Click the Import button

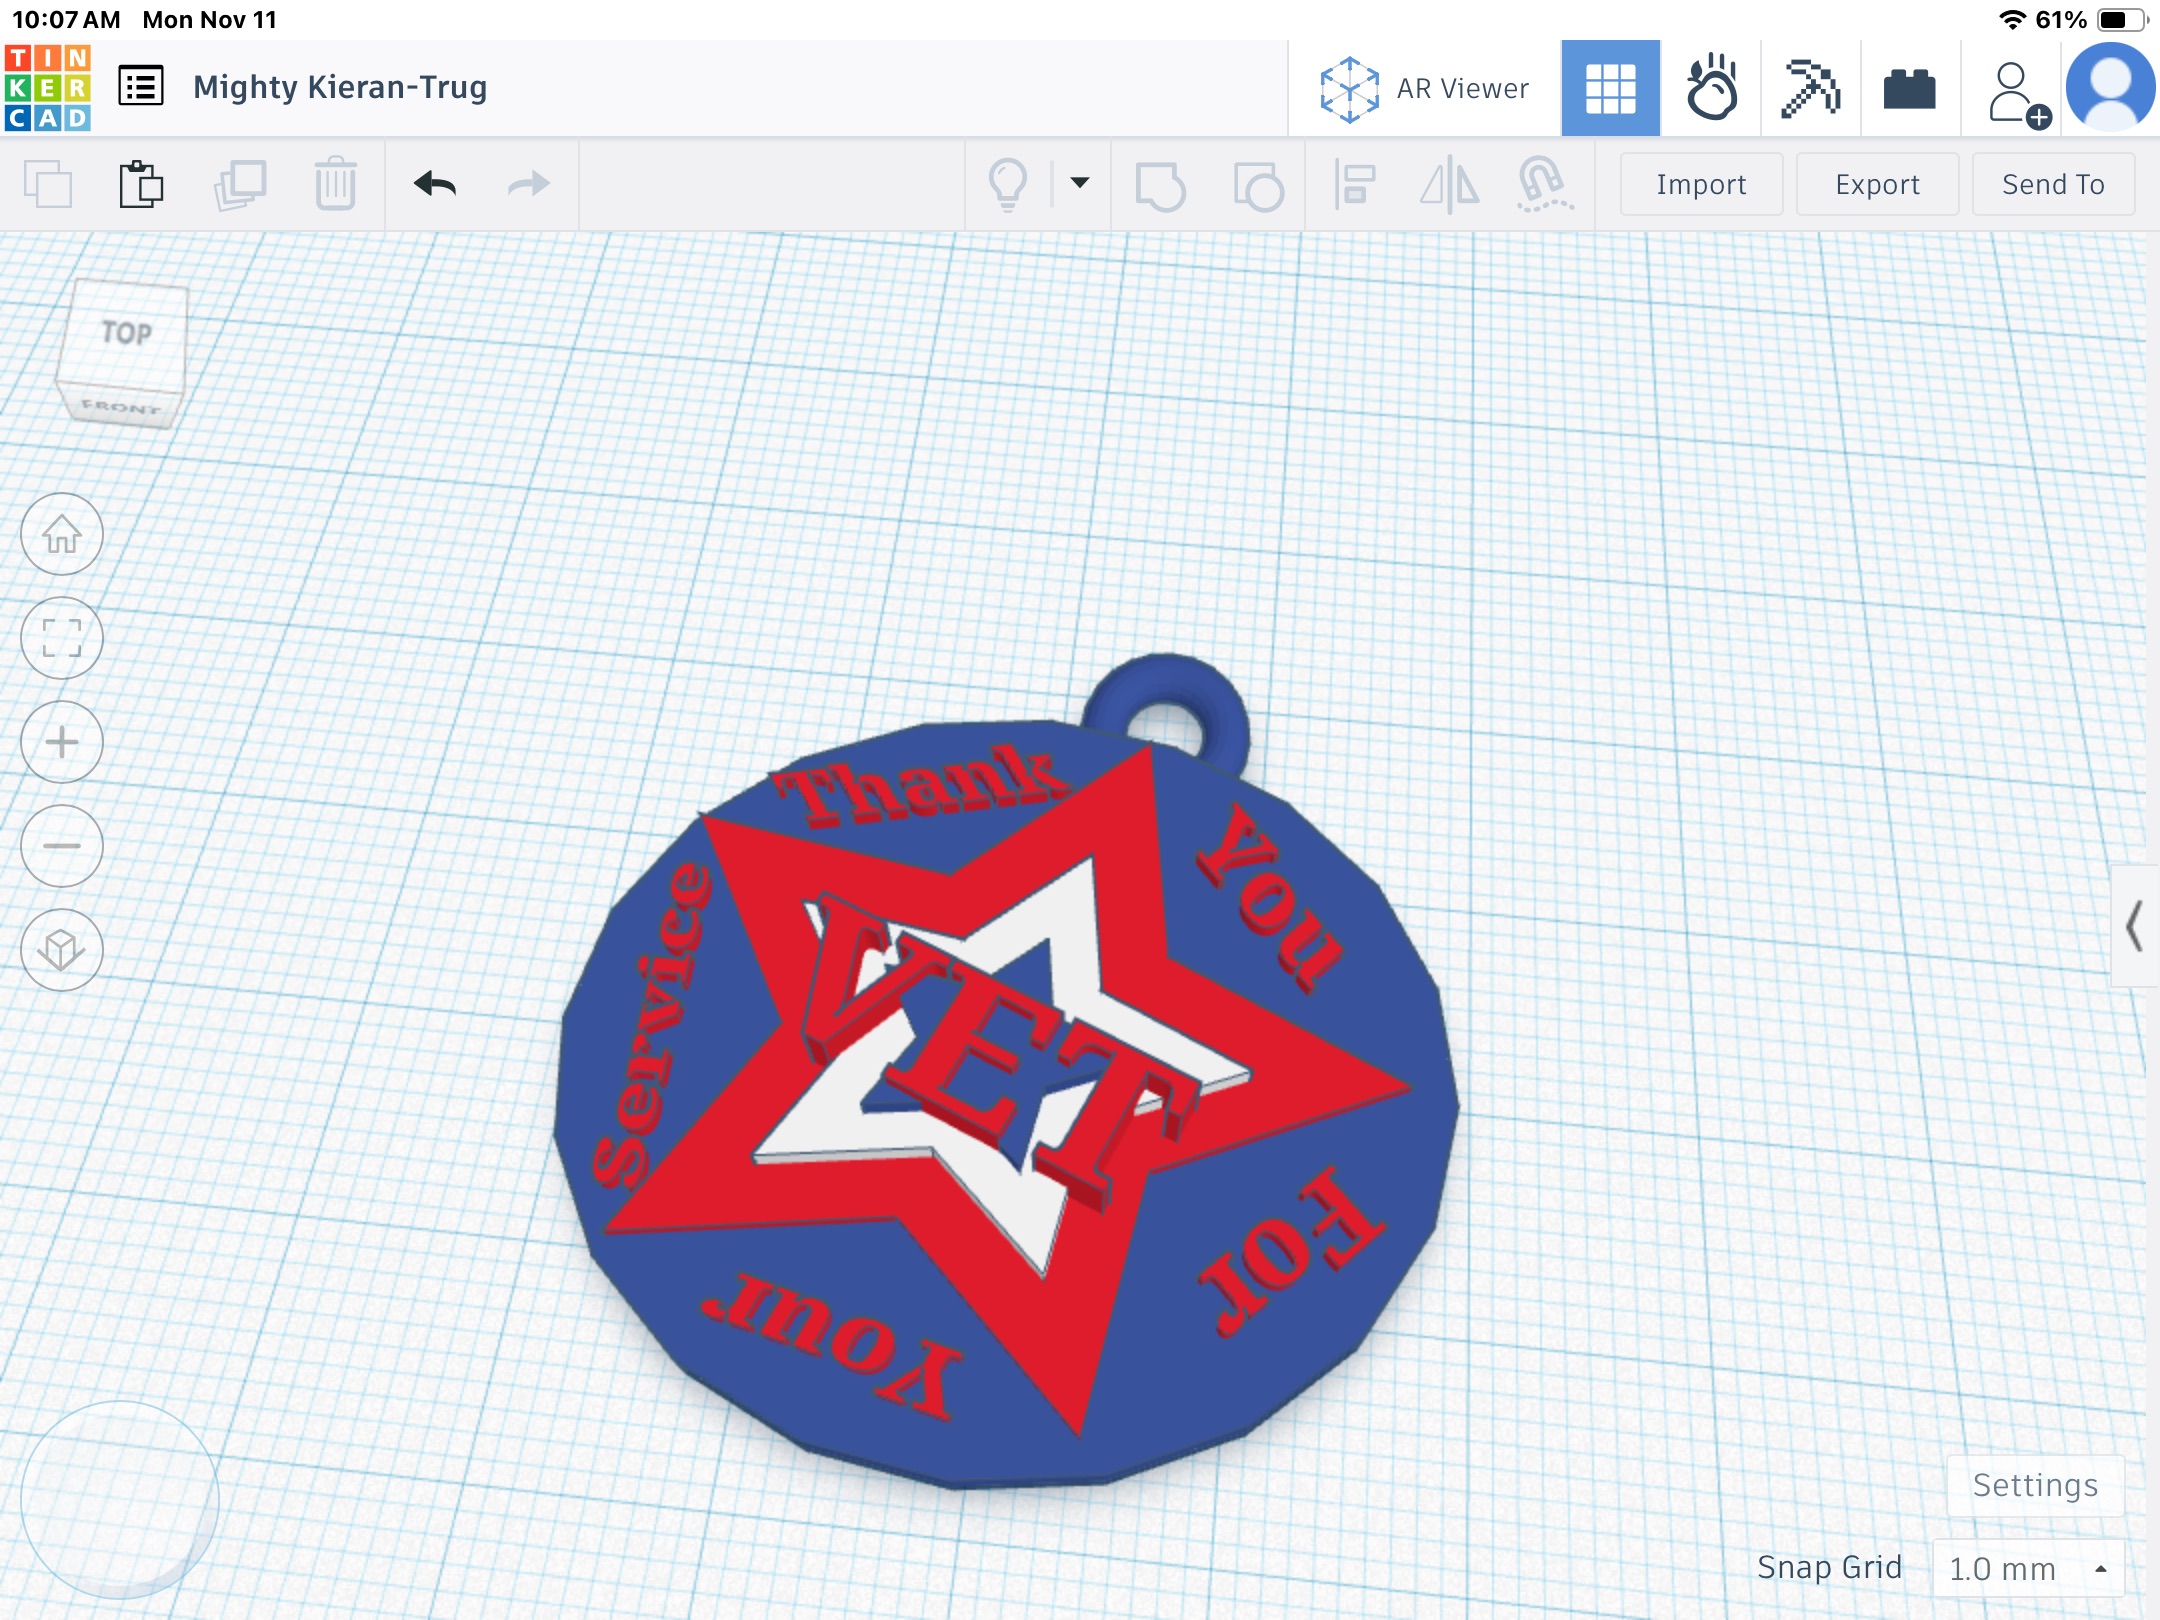[x=1701, y=184]
